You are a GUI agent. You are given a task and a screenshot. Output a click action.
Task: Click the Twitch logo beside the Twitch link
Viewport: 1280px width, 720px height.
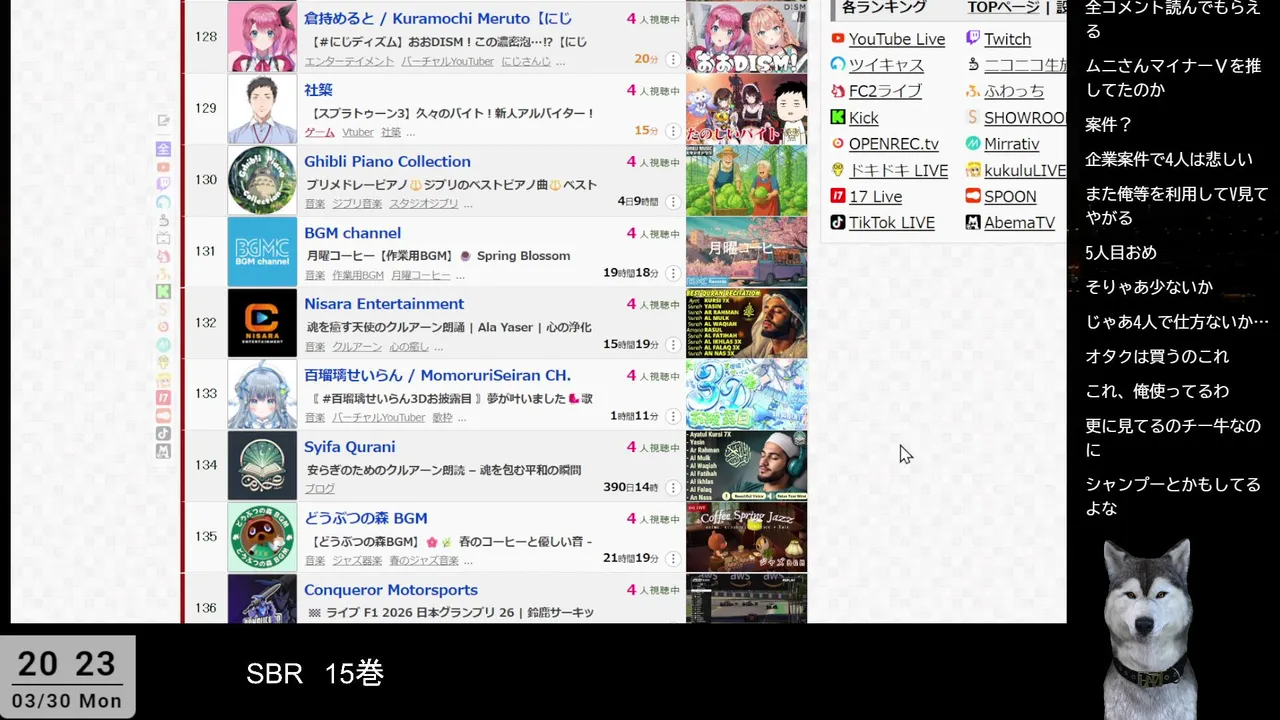tap(973, 39)
